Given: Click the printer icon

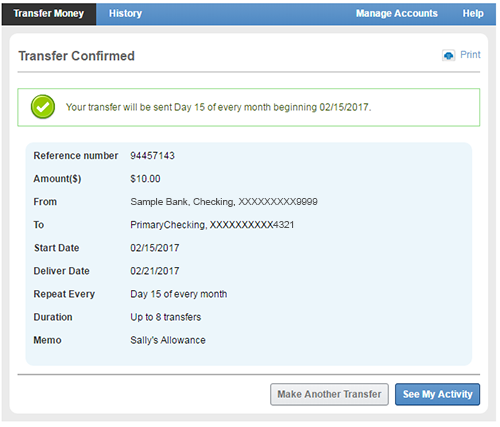Looking at the screenshot, I should pyautogui.click(x=448, y=55).
